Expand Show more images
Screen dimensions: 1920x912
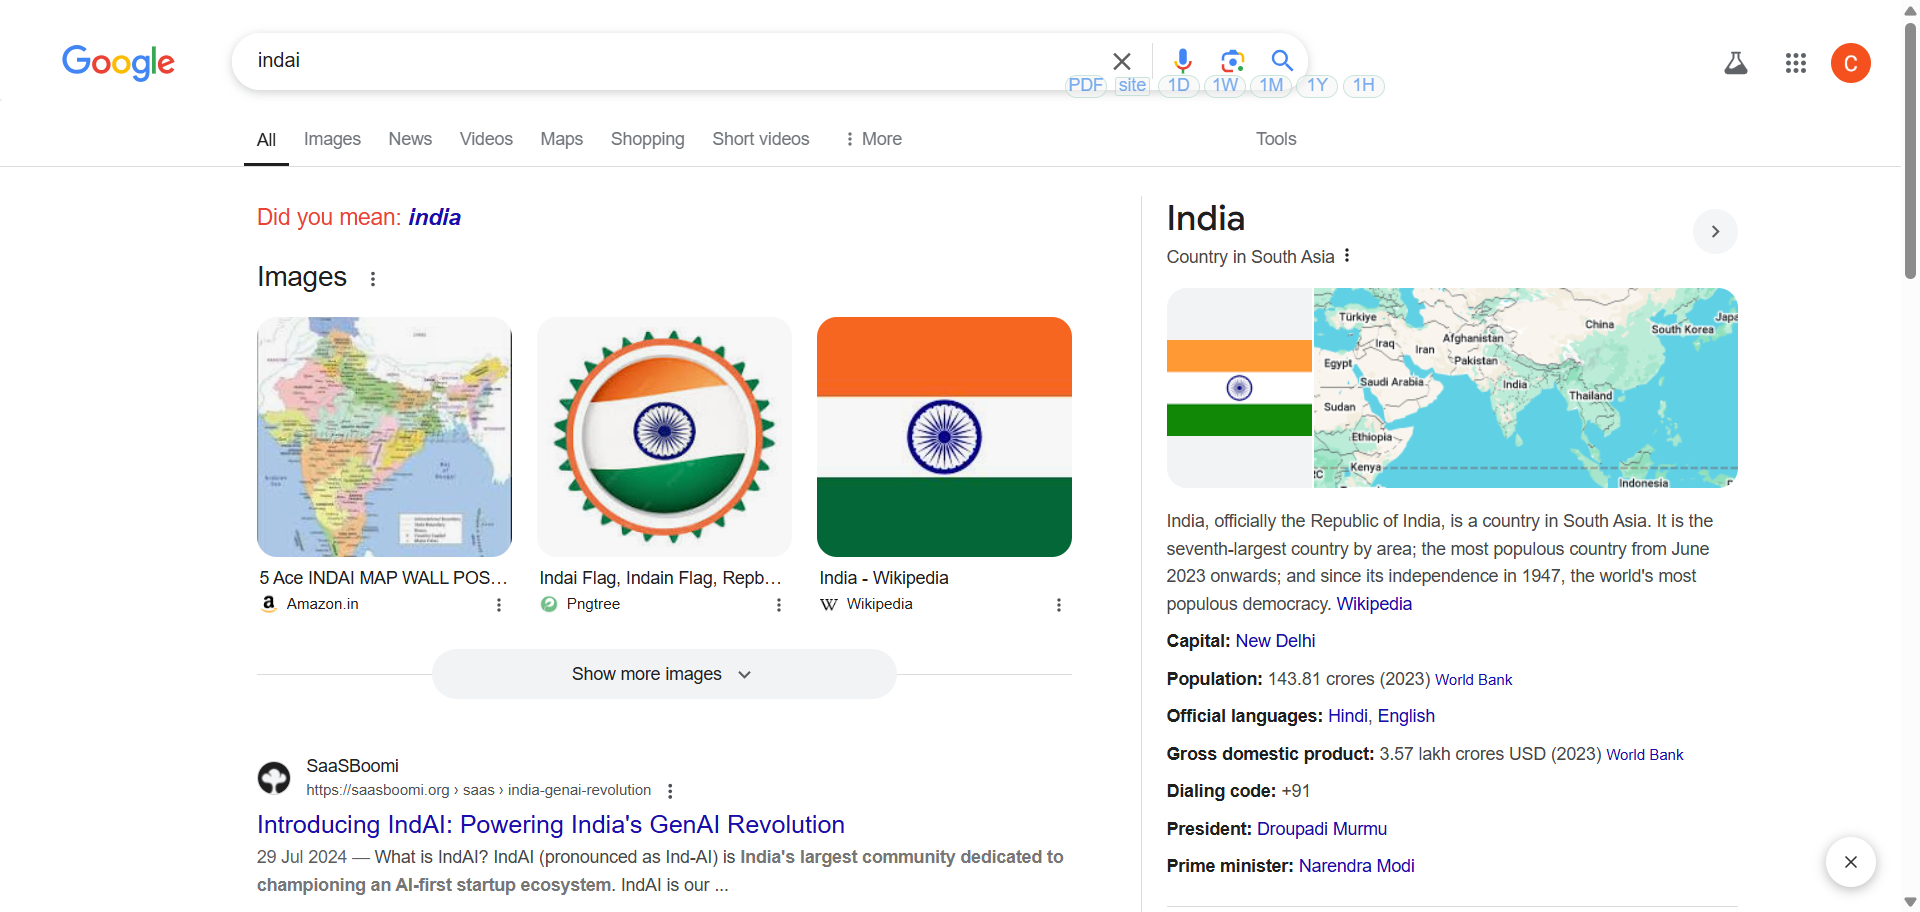pos(664,674)
